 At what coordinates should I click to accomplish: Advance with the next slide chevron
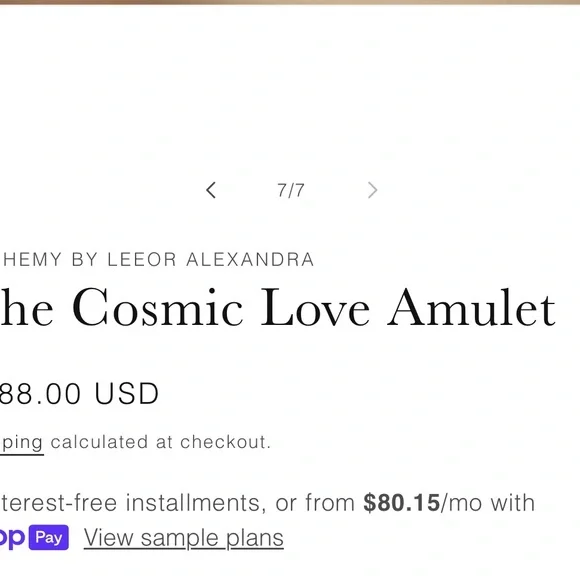tap(372, 190)
